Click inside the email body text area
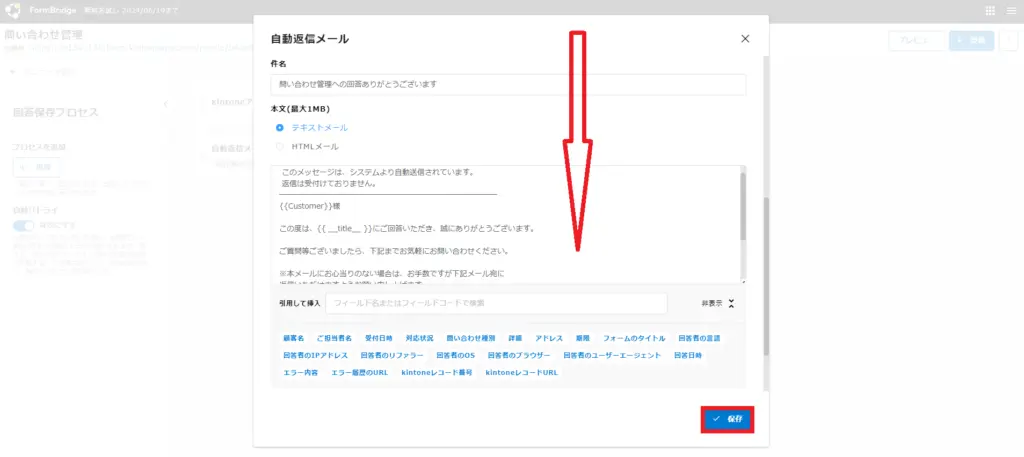This screenshot has width=1024, height=457. 505,225
